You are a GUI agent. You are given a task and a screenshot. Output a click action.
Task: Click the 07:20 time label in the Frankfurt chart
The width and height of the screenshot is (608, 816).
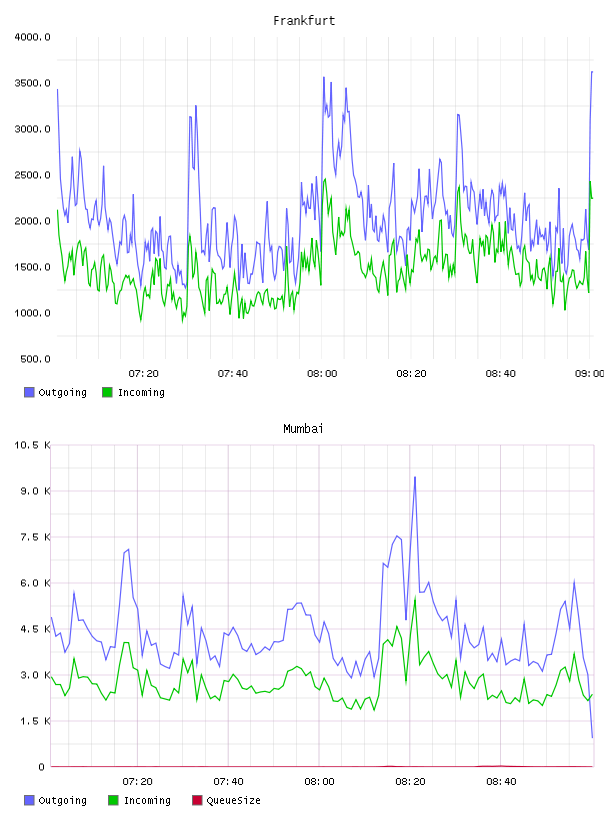(143, 374)
